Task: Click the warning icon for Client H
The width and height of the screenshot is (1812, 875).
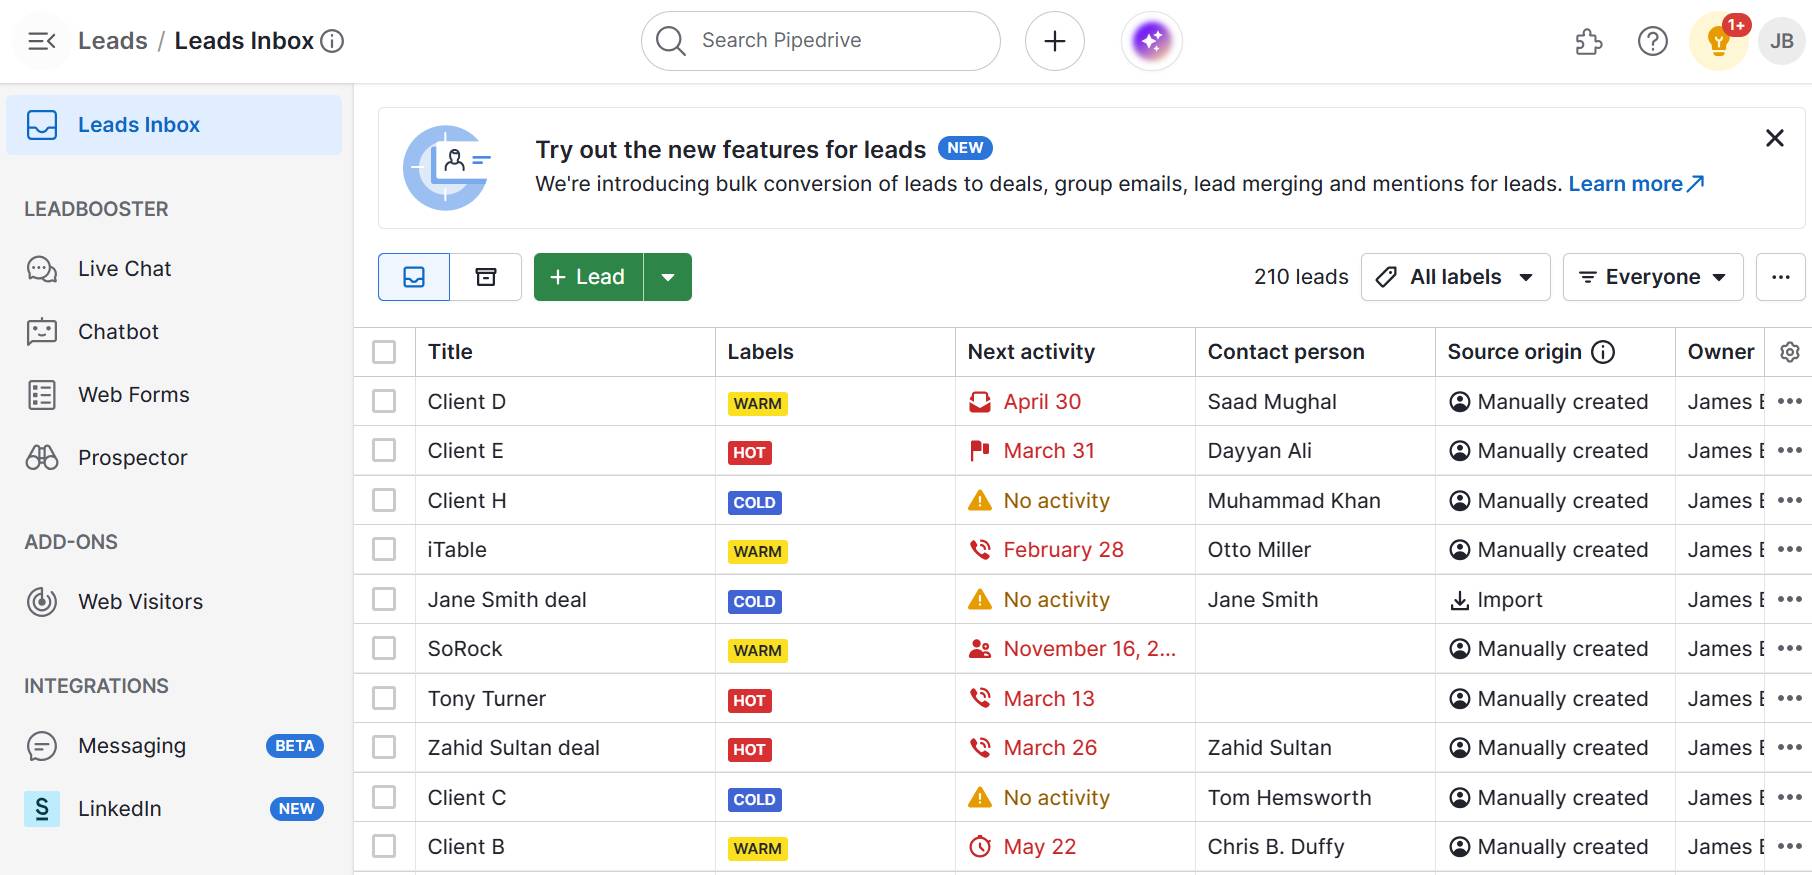Action: coord(980,500)
